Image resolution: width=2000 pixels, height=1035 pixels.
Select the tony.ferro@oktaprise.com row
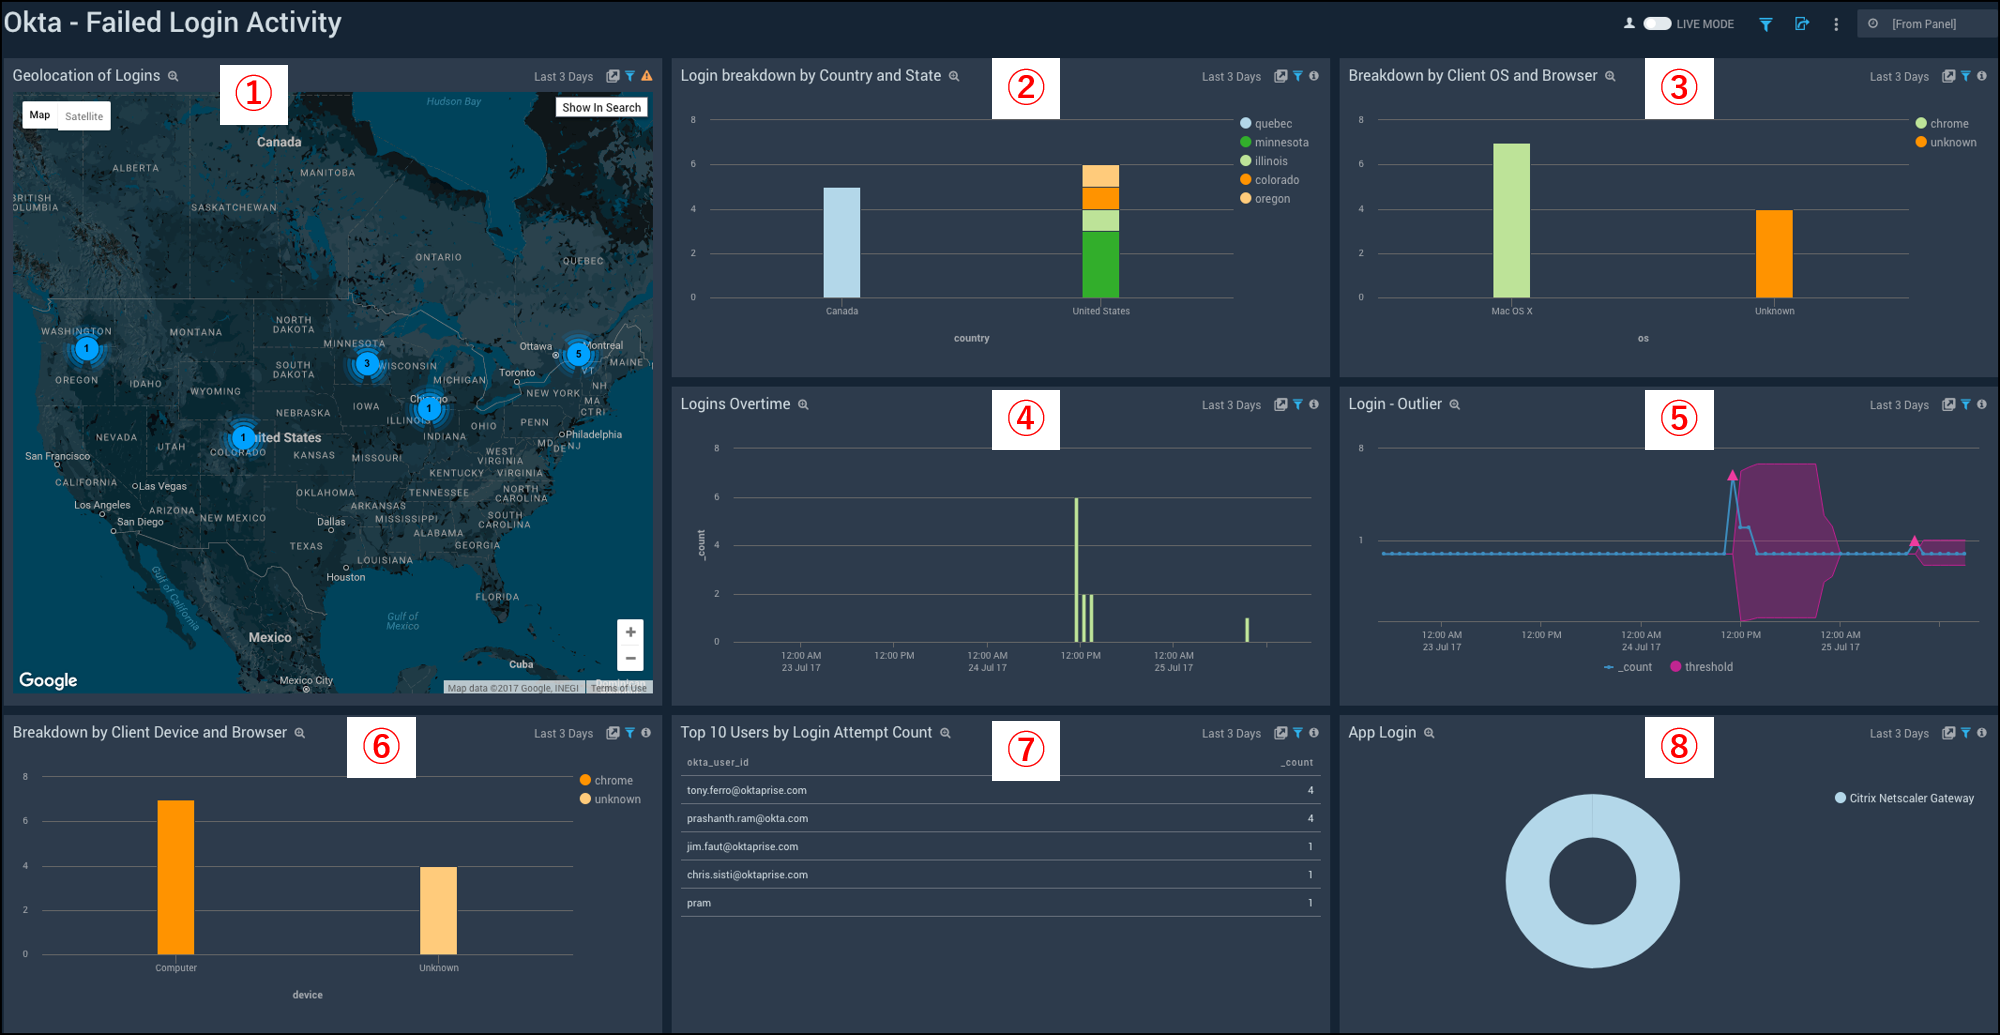click(x=1000, y=790)
